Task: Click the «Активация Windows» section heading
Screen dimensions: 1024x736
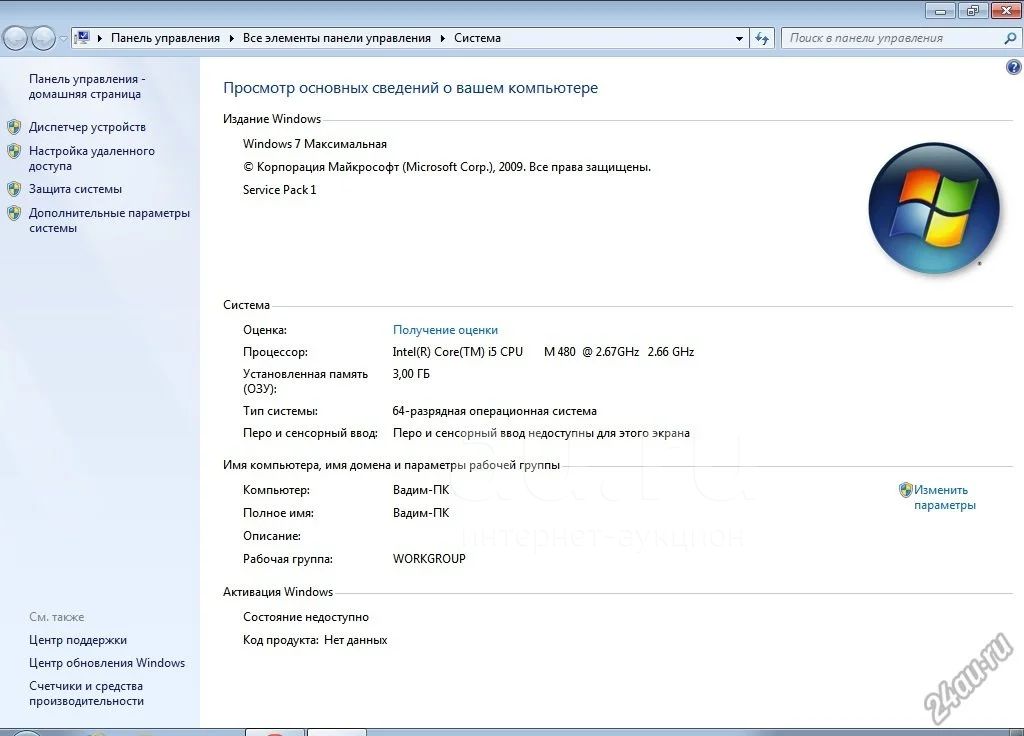Action: pyautogui.click(x=278, y=592)
